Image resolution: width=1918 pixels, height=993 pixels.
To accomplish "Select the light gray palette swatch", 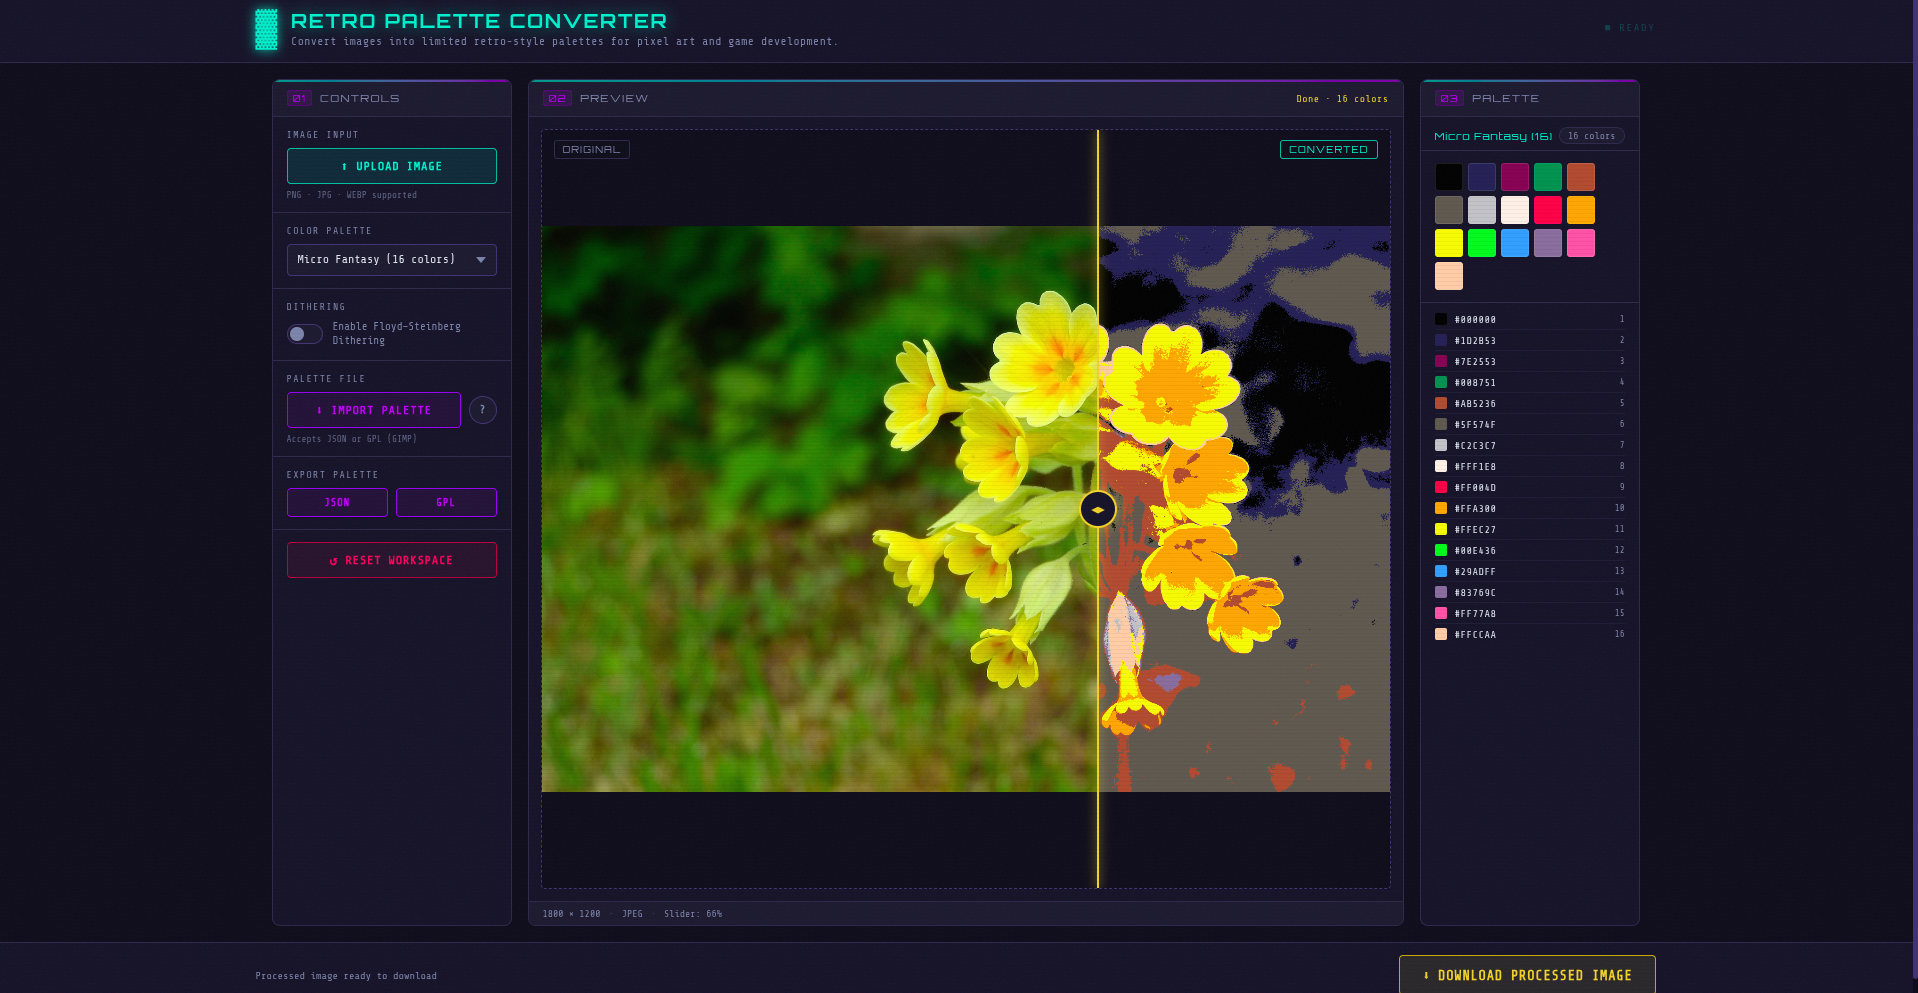I will point(1482,210).
